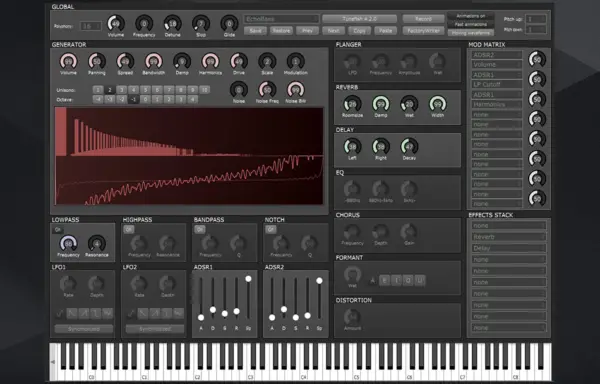
Task: Click the Copy button
Action: pyautogui.click(x=359, y=31)
